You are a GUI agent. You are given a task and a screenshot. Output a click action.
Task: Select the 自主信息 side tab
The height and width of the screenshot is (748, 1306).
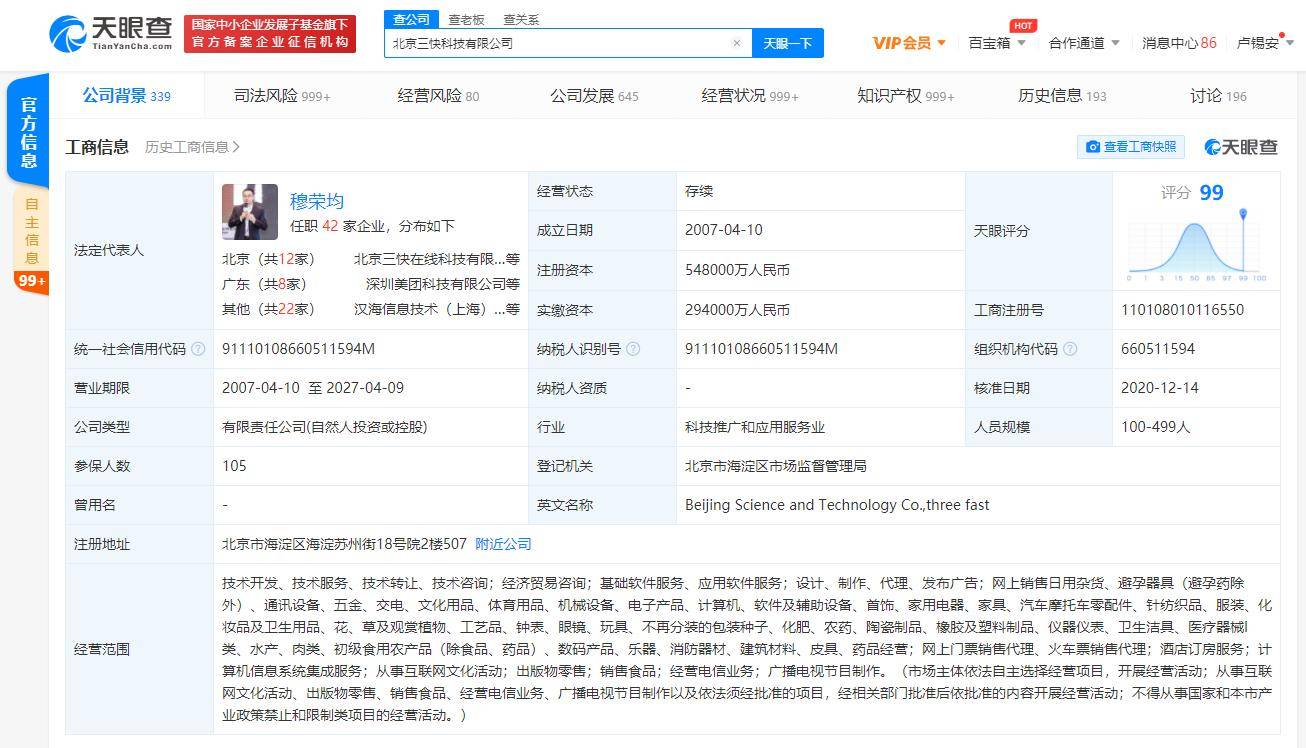click(x=31, y=230)
